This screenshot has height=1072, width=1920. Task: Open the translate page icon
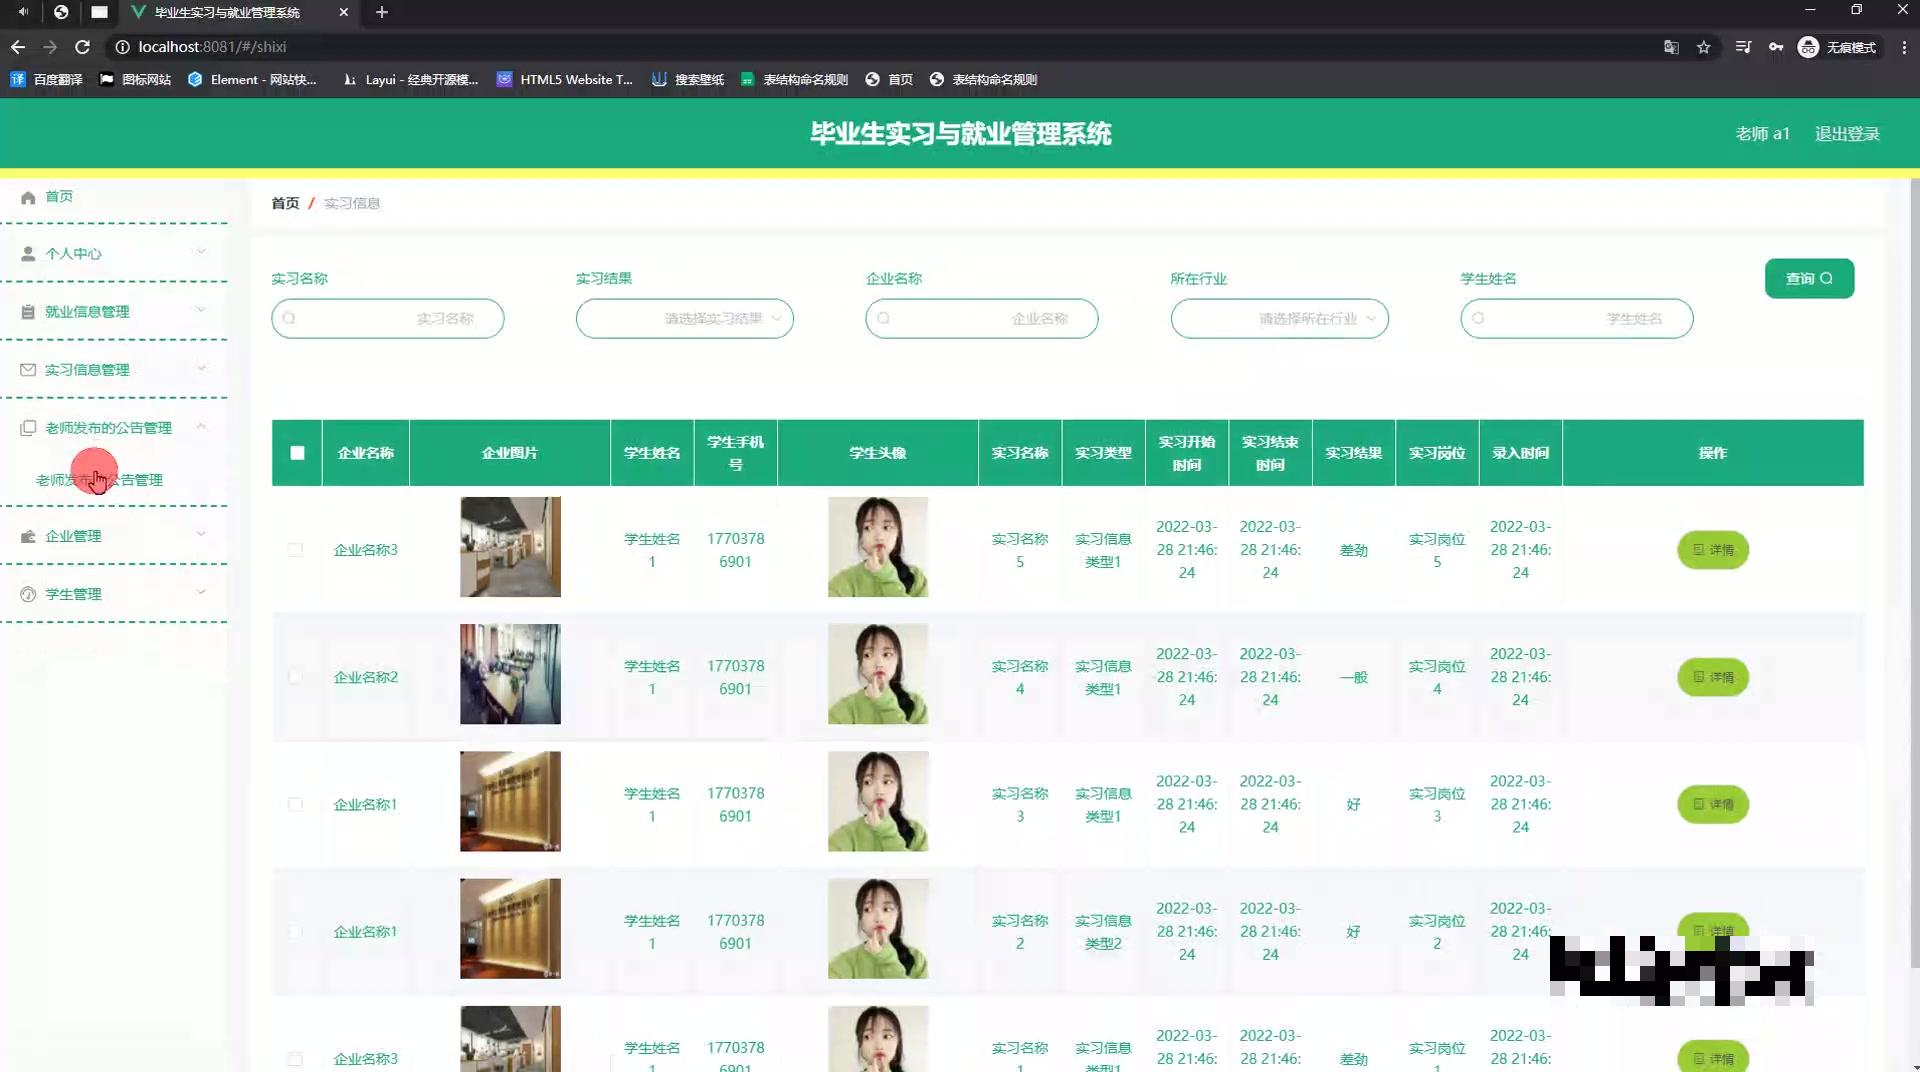1671,47
